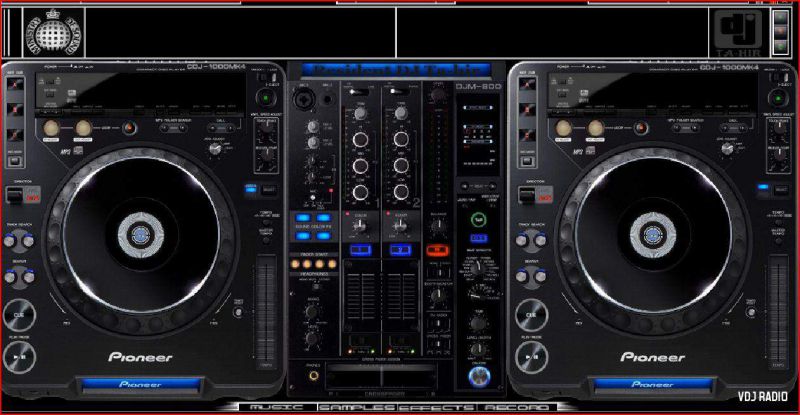Image resolution: width=800 pixels, height=415 pixels.
Task: Click the channel 2 MID EQ knob
Action: [x=401, y=165]
